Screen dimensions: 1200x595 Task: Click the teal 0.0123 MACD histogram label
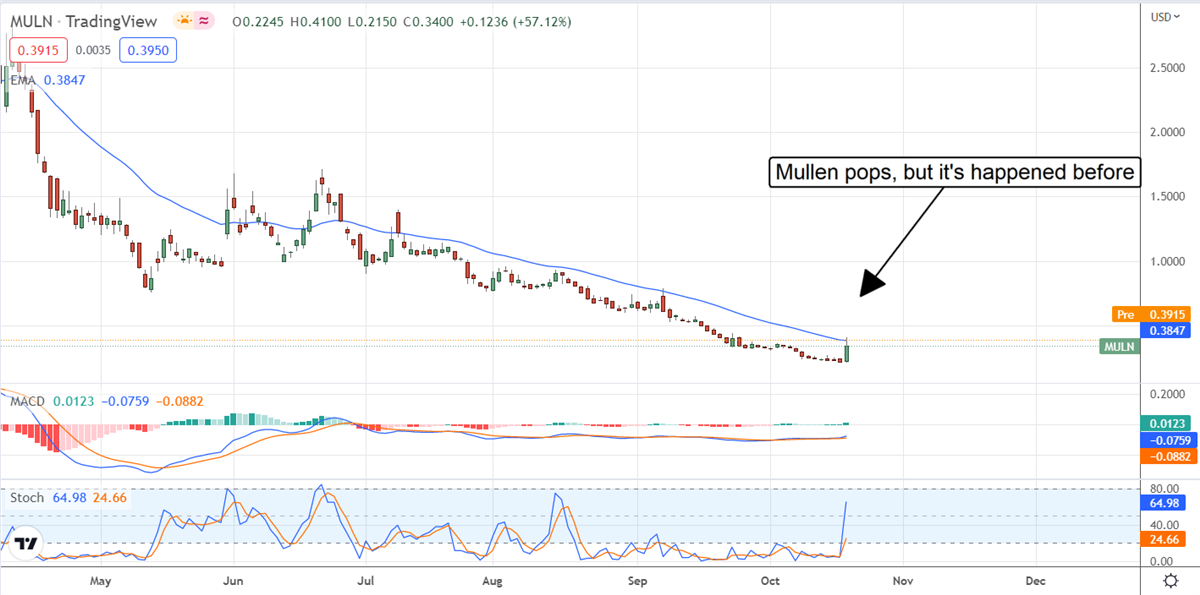[1164, 424]
